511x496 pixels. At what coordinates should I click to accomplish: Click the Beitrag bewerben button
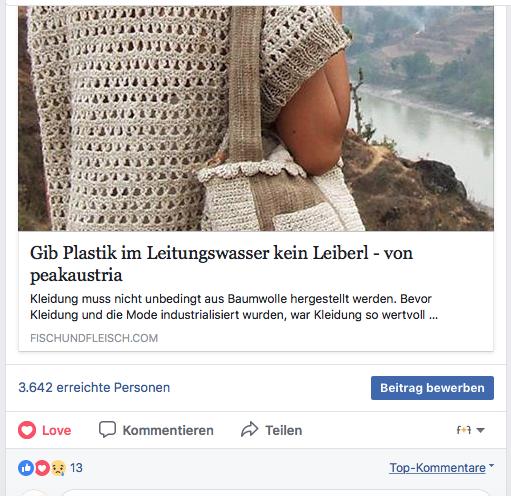pos(432,388)
